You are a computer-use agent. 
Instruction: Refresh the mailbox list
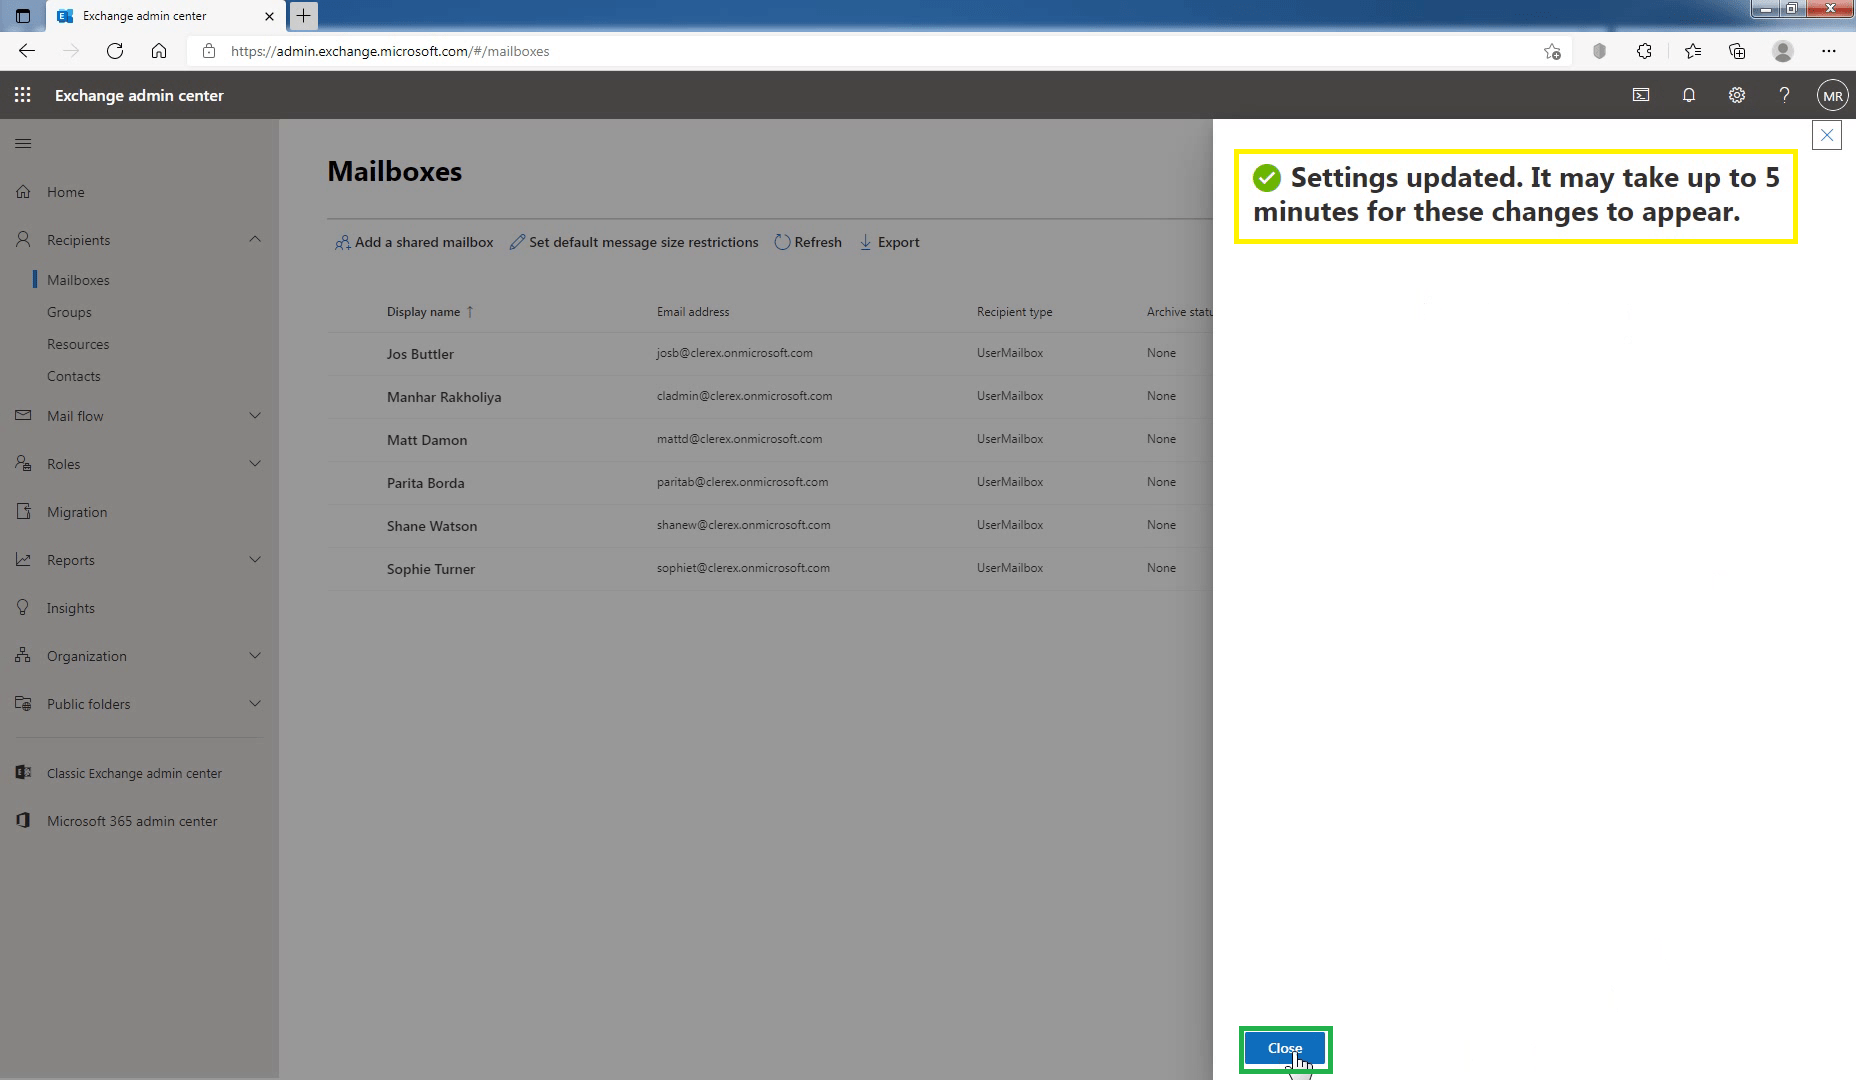click(808, 242)
